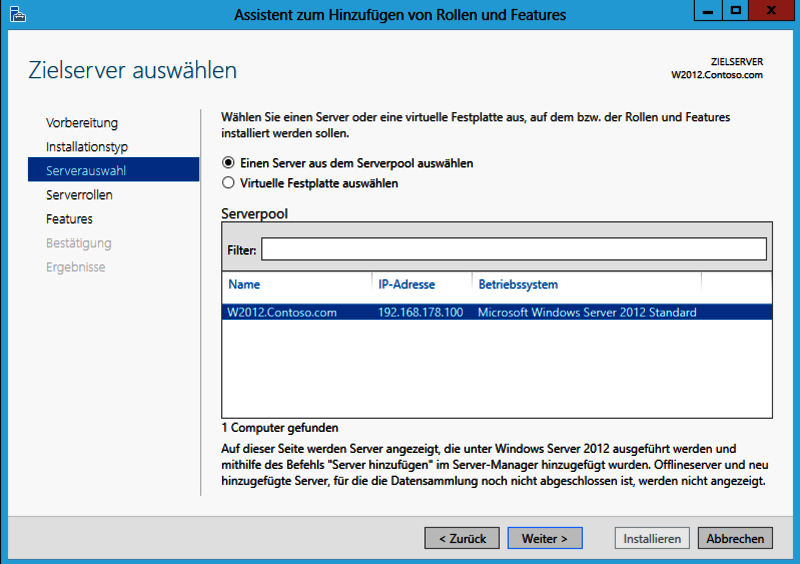The image size is (800, 564).
Task: Click the wizard icon in title bar
Action: pyautogui.click(x=17, y=14)
